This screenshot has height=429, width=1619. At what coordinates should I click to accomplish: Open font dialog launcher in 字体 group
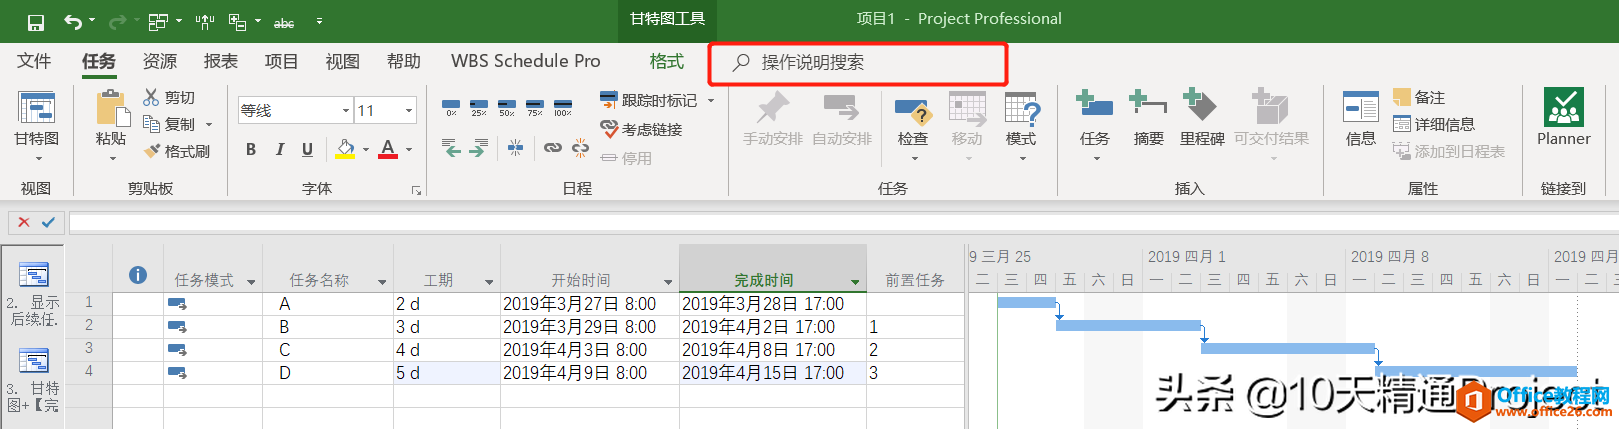417,190
